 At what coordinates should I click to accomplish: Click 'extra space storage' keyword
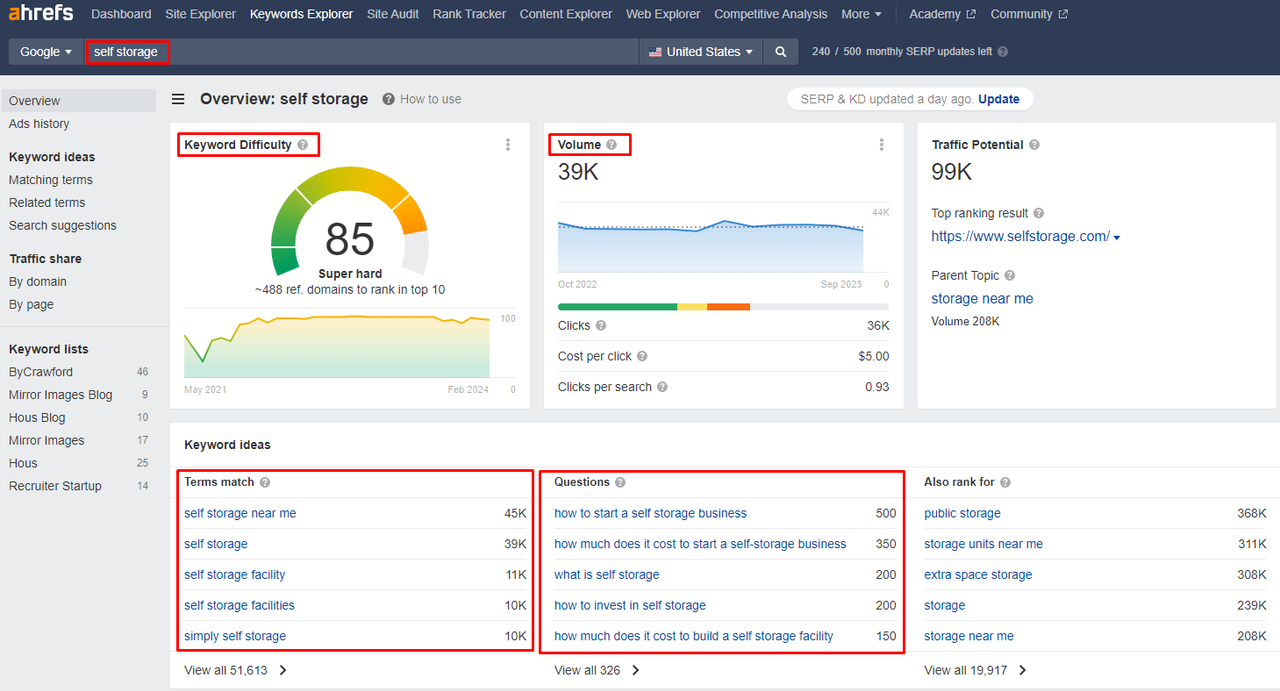click(x=978, y=575)
